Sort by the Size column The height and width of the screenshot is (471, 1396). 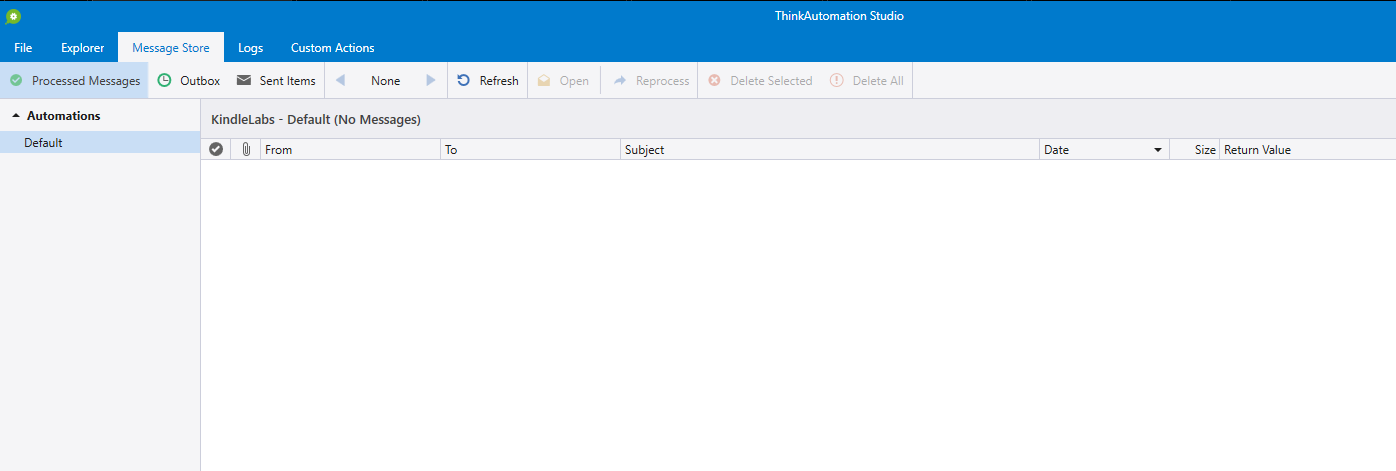tap(1195, 150)
